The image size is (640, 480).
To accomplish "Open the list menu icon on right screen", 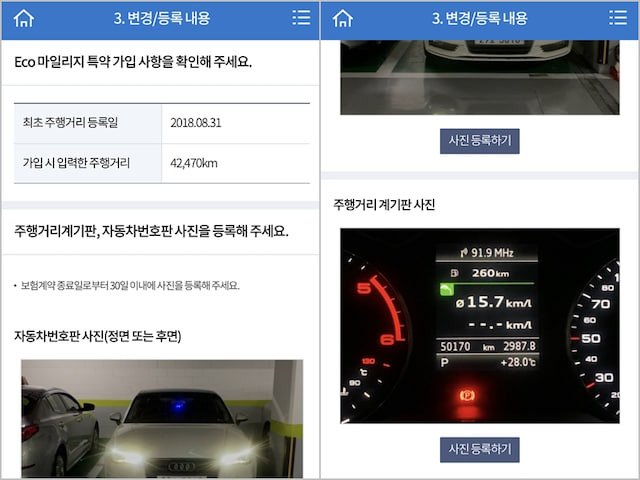I will point(618,18).
